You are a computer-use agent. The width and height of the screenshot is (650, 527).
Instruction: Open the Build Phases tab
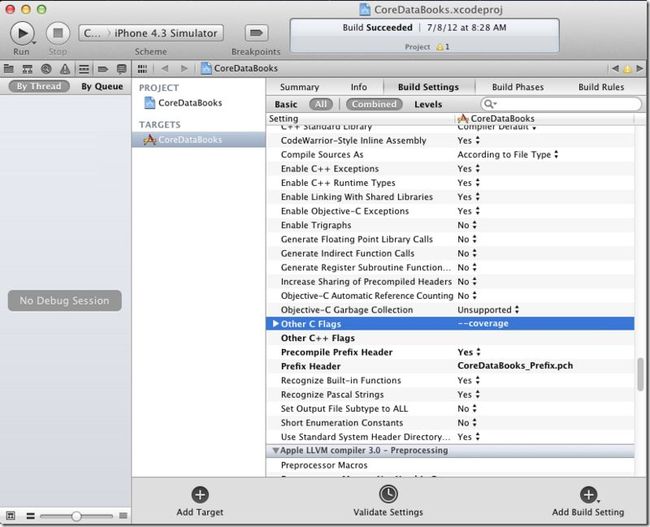(517, 87)
